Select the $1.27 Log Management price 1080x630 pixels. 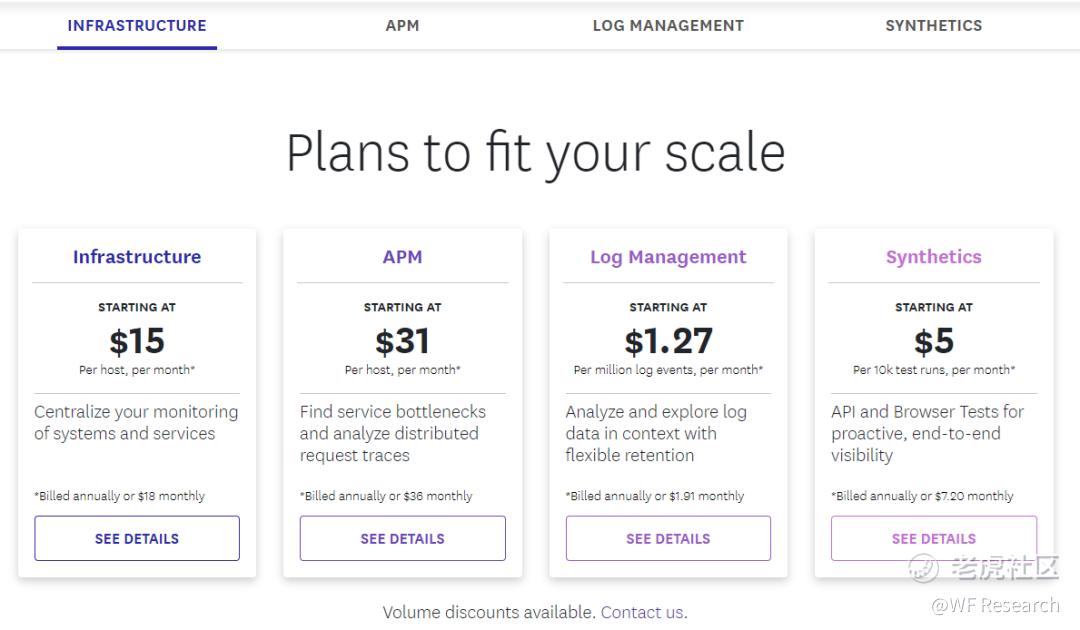668,342
